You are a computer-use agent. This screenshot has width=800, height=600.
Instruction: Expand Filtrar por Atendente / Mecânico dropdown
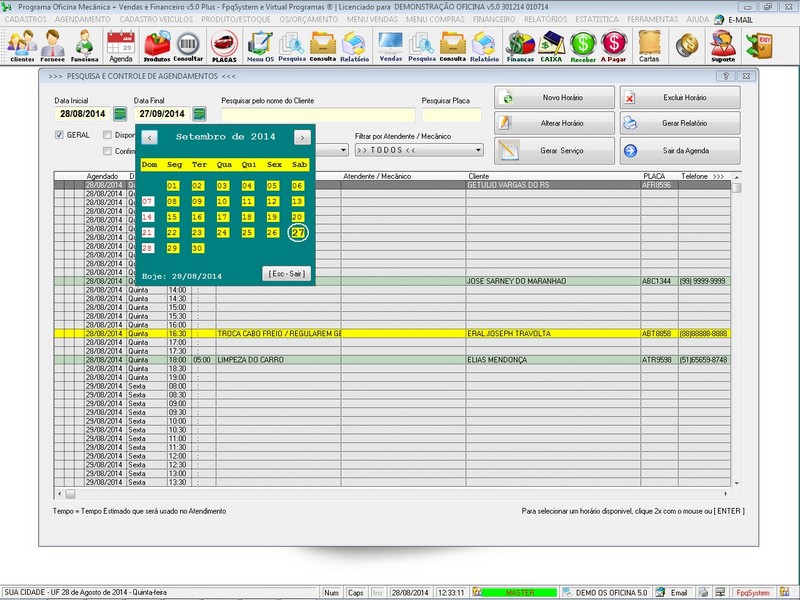[478, 150]
